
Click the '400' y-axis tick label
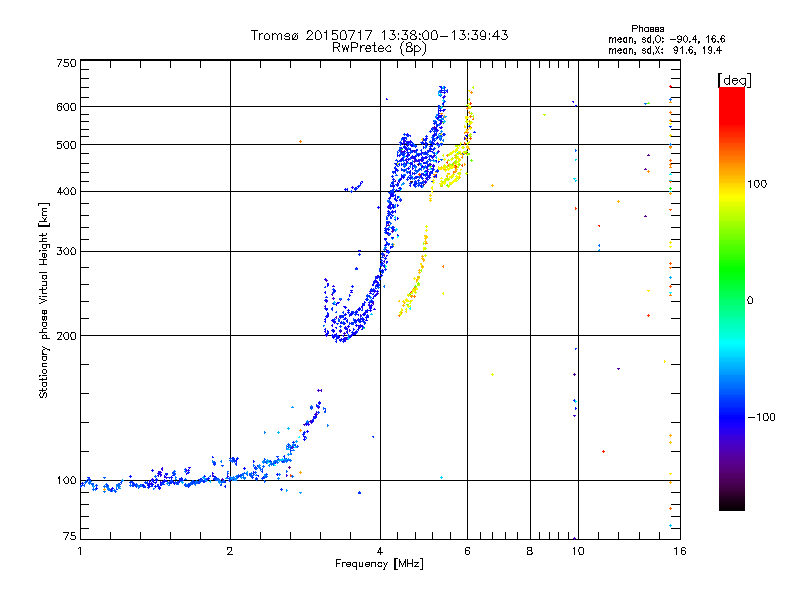(66, 192)
